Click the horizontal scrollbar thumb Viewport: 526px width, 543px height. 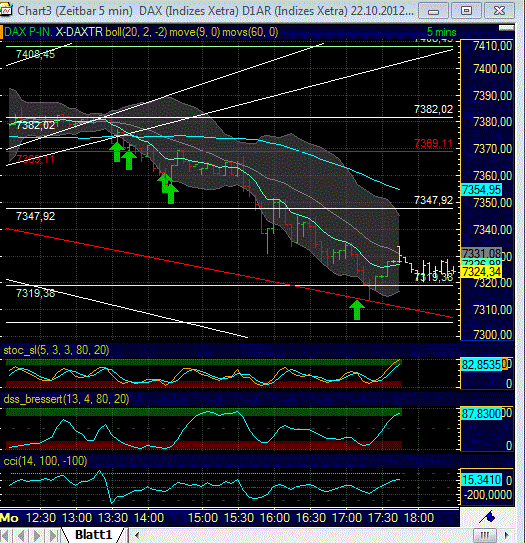[484, 535]
